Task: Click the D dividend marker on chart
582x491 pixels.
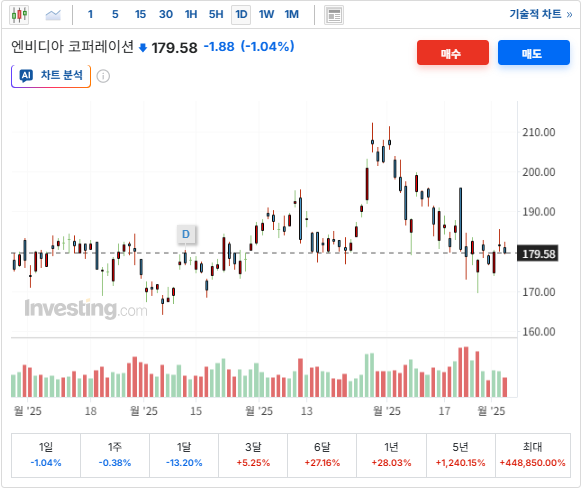Action: click(186, 234)
